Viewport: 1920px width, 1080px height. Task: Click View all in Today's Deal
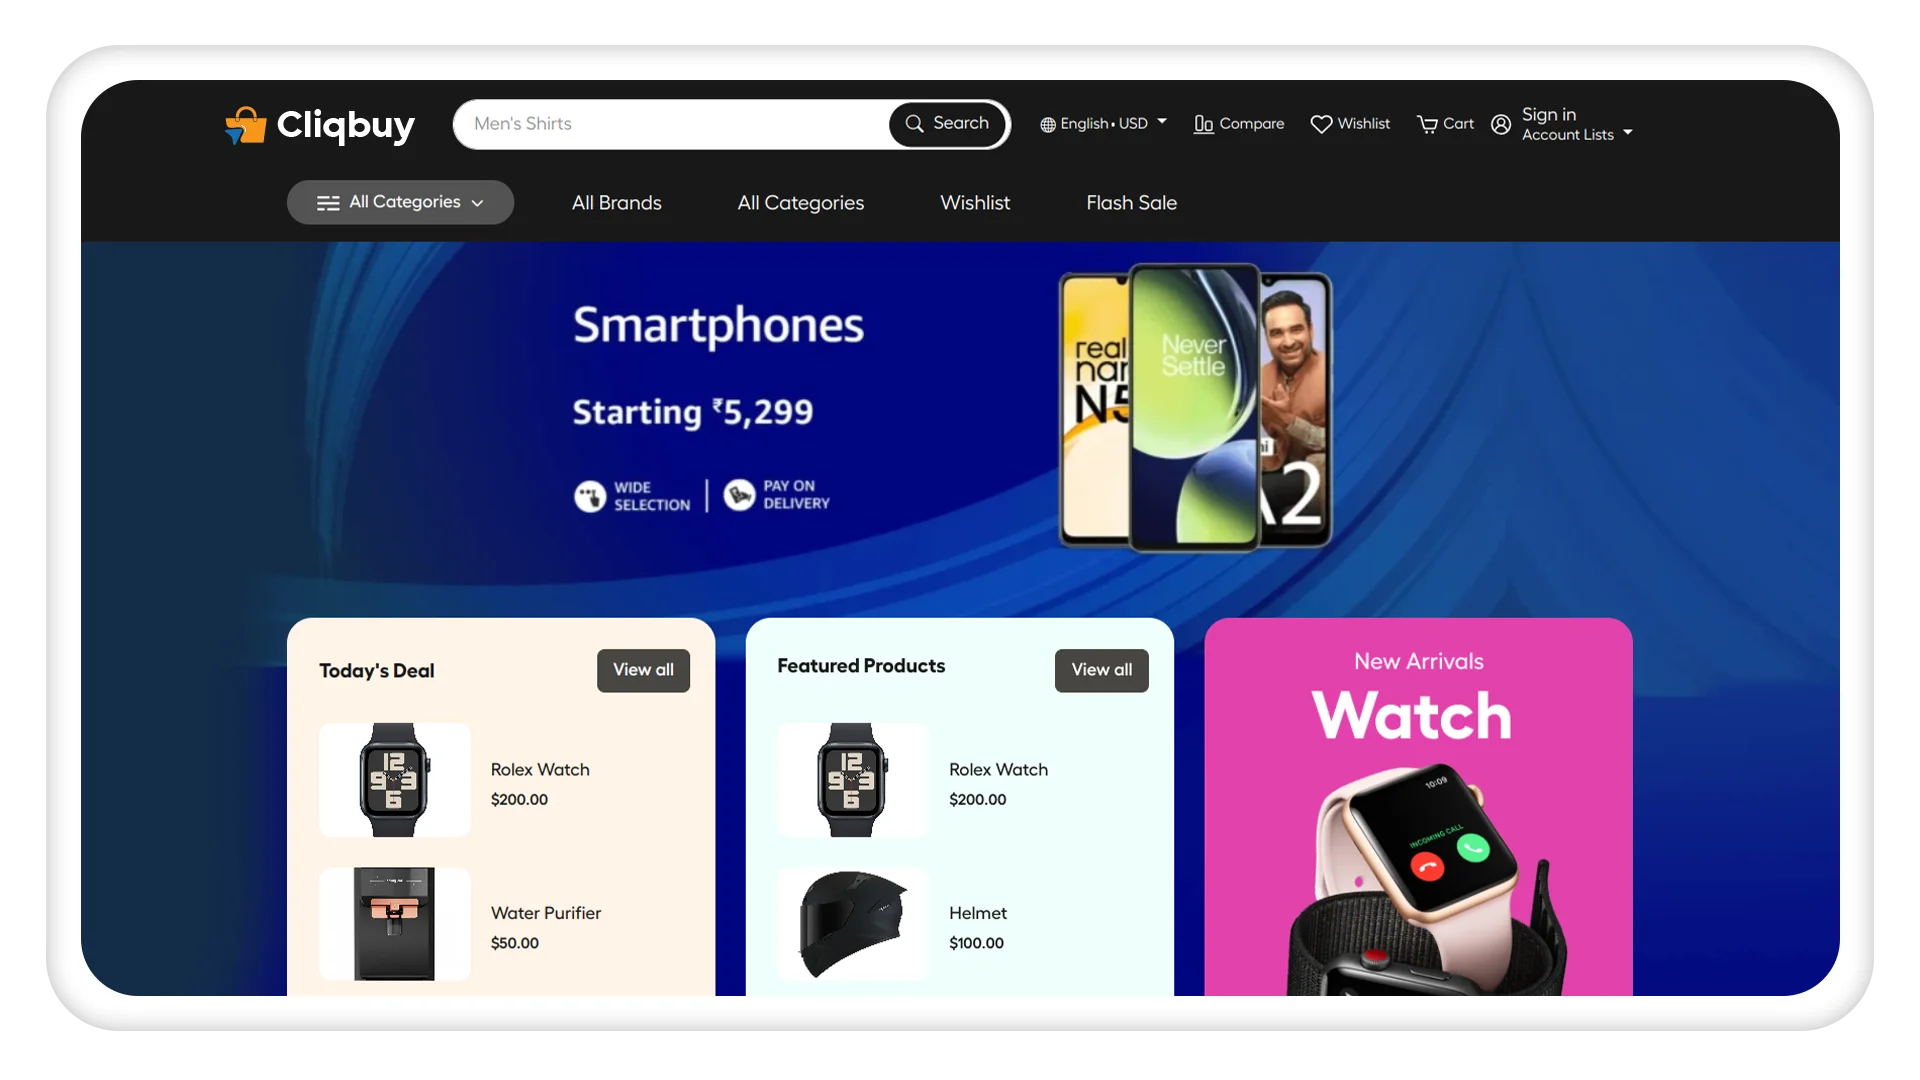click(644, 670)
